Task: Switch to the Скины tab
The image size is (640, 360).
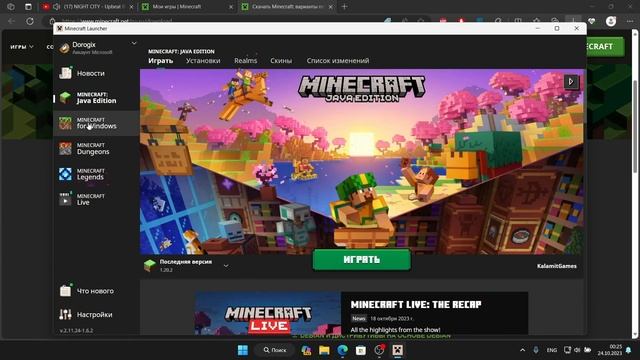Action: click(x=281, y=61)
